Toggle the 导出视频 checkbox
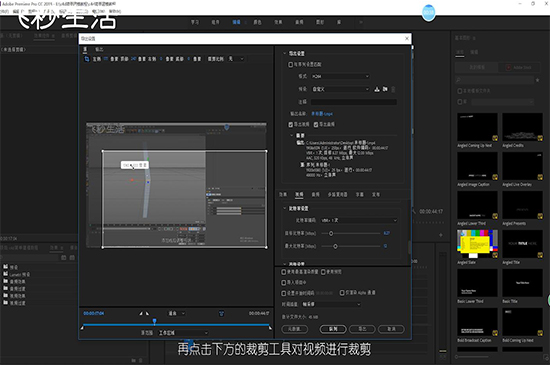 coord(290,124)
